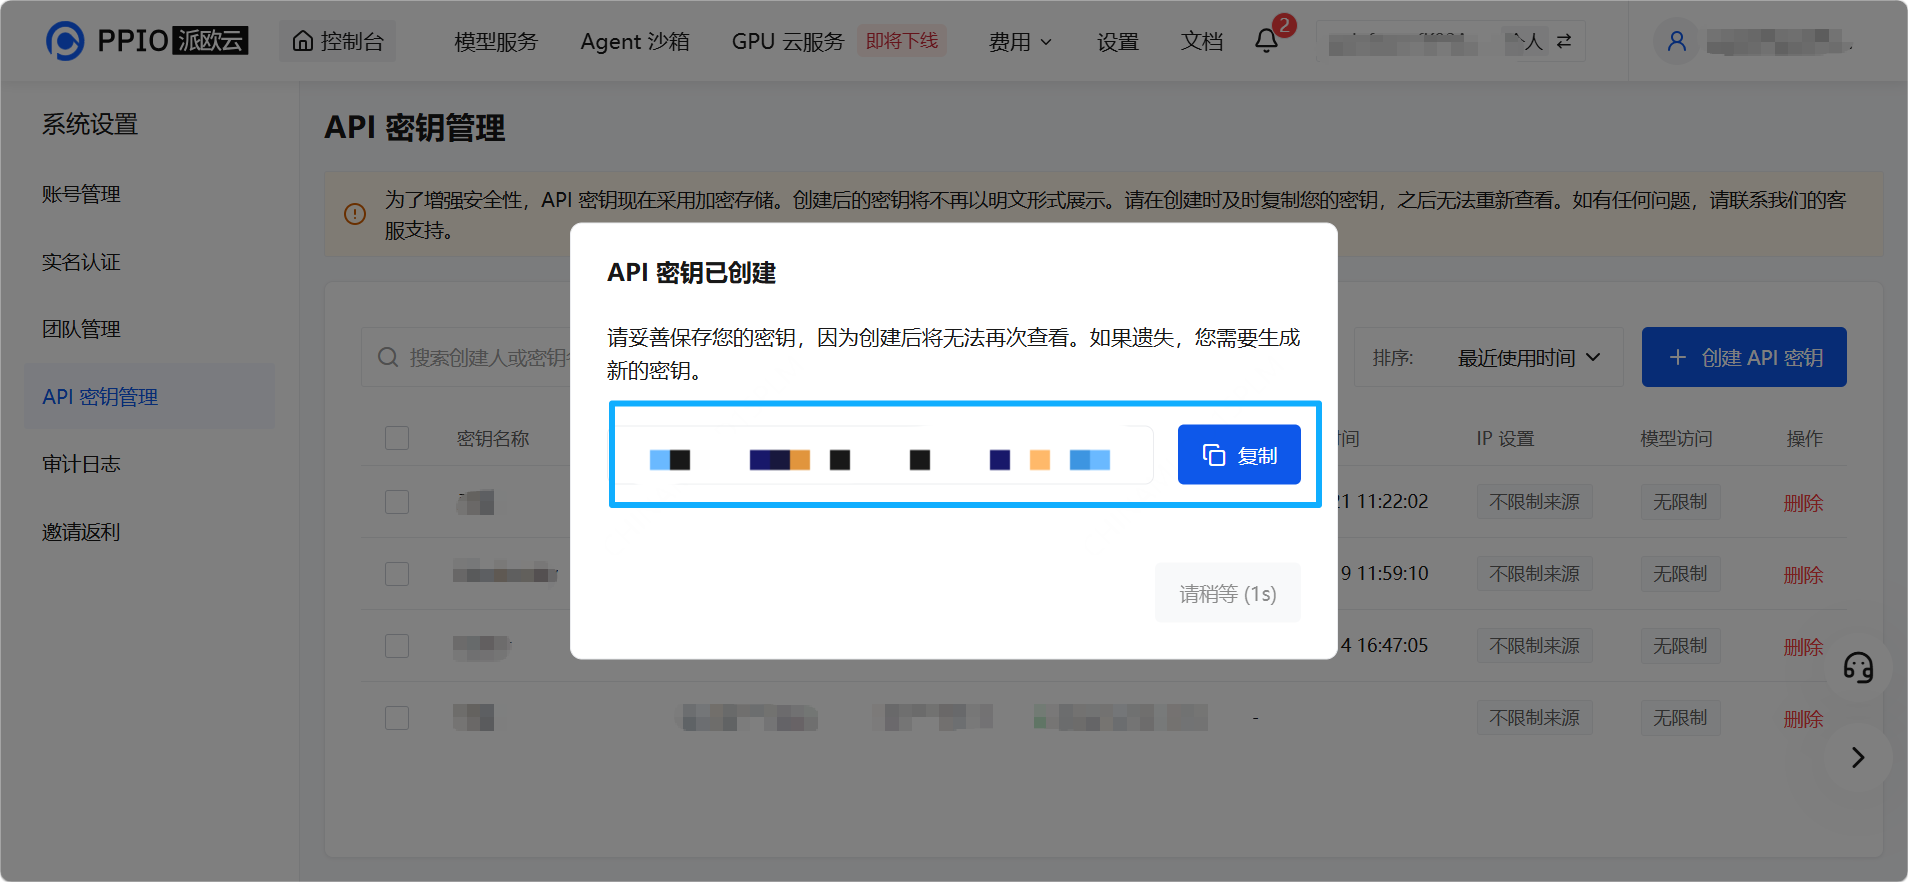This screenshot has height=882, width=1908.
Task: Open the notification bell
Action: (1266, 41)
